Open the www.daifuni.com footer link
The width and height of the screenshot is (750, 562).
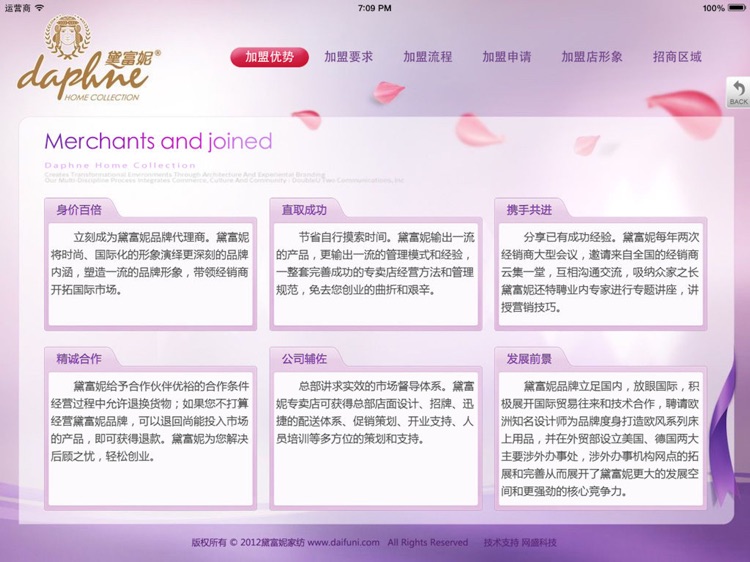[343, 542]
